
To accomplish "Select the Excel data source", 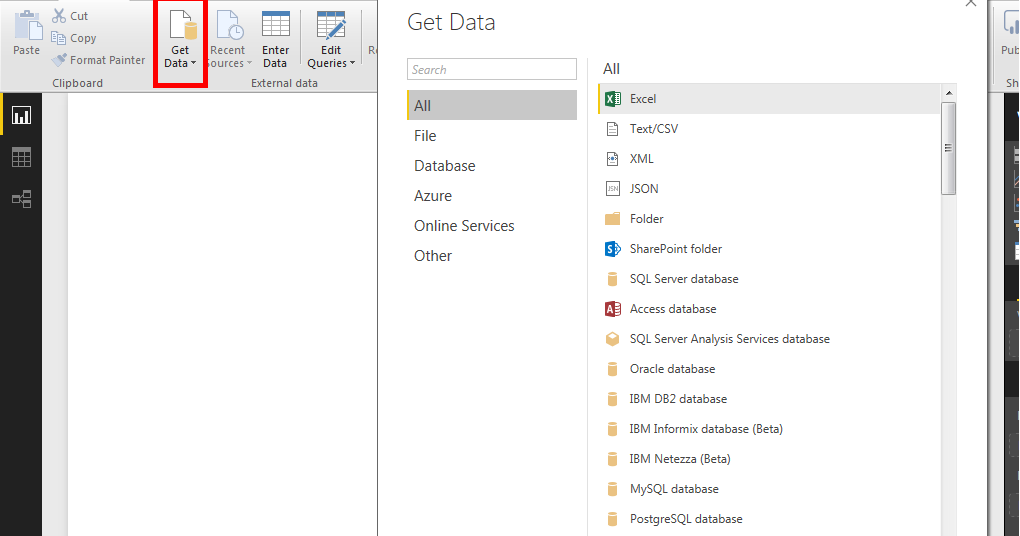I will pos(643,99).
